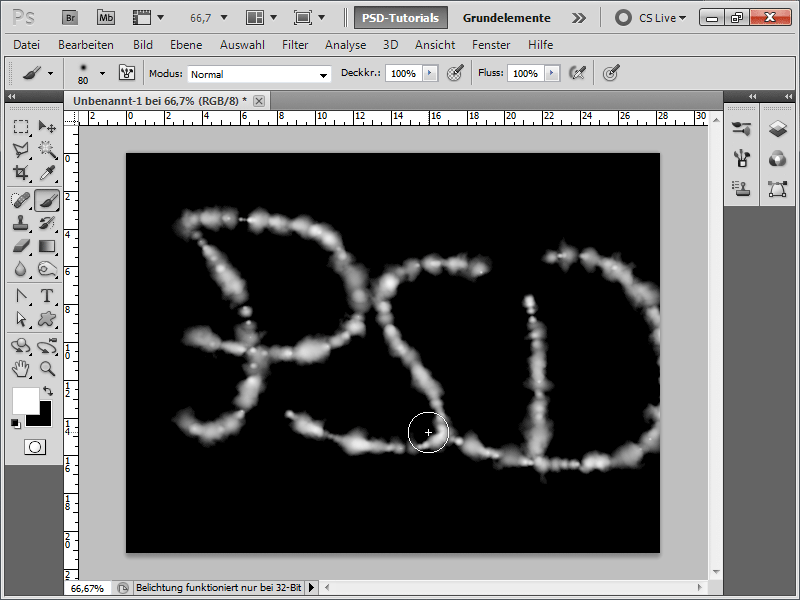
Task: Enable airbrush mode
Action: [x=577, y=73]
